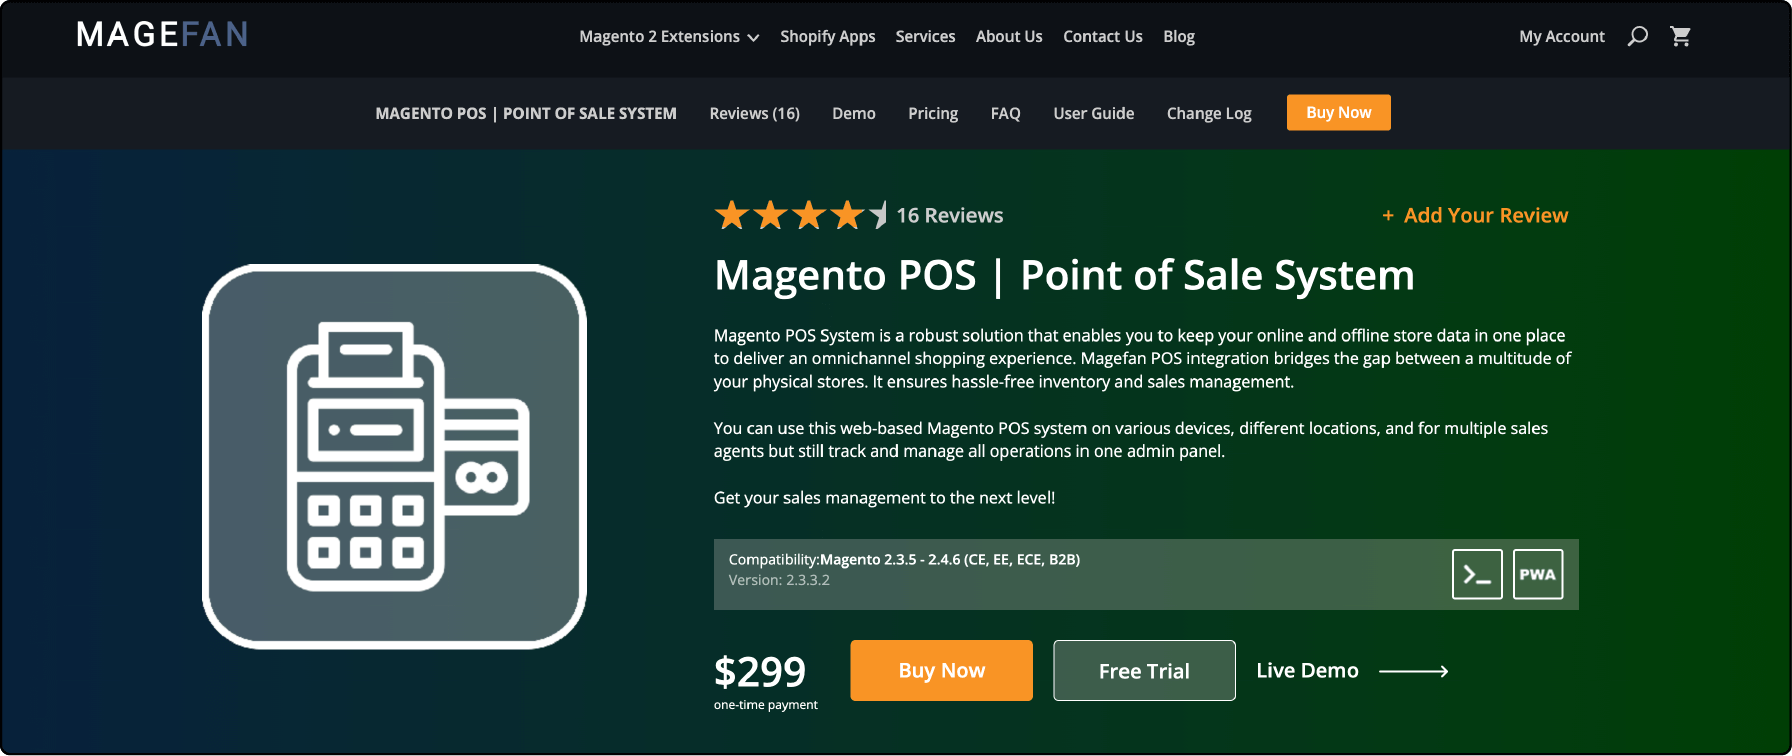Open the User Guide section

tap(1093, 113)
